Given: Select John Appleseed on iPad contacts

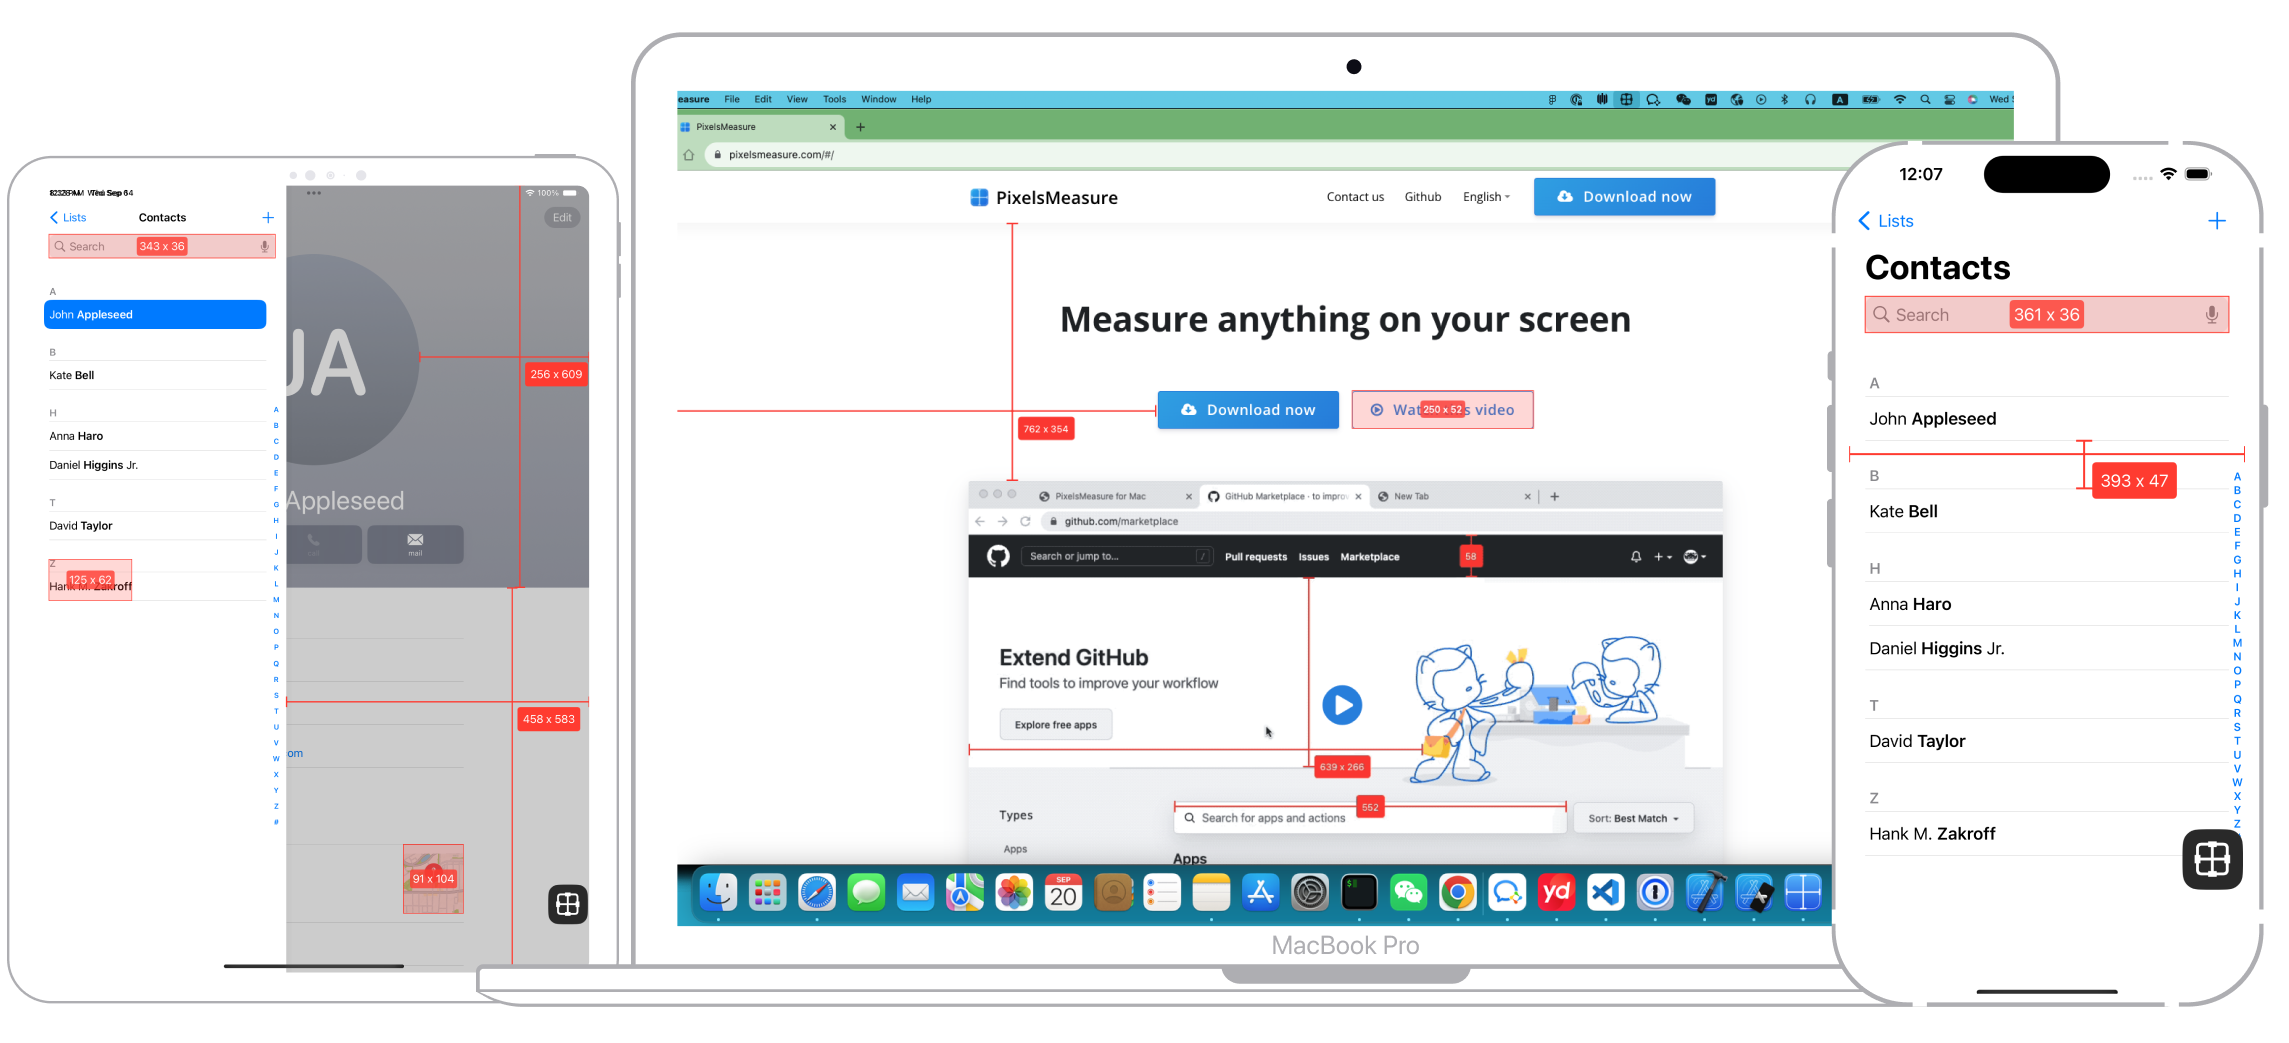Looking at the screenshot, I should tap(155, 314).
